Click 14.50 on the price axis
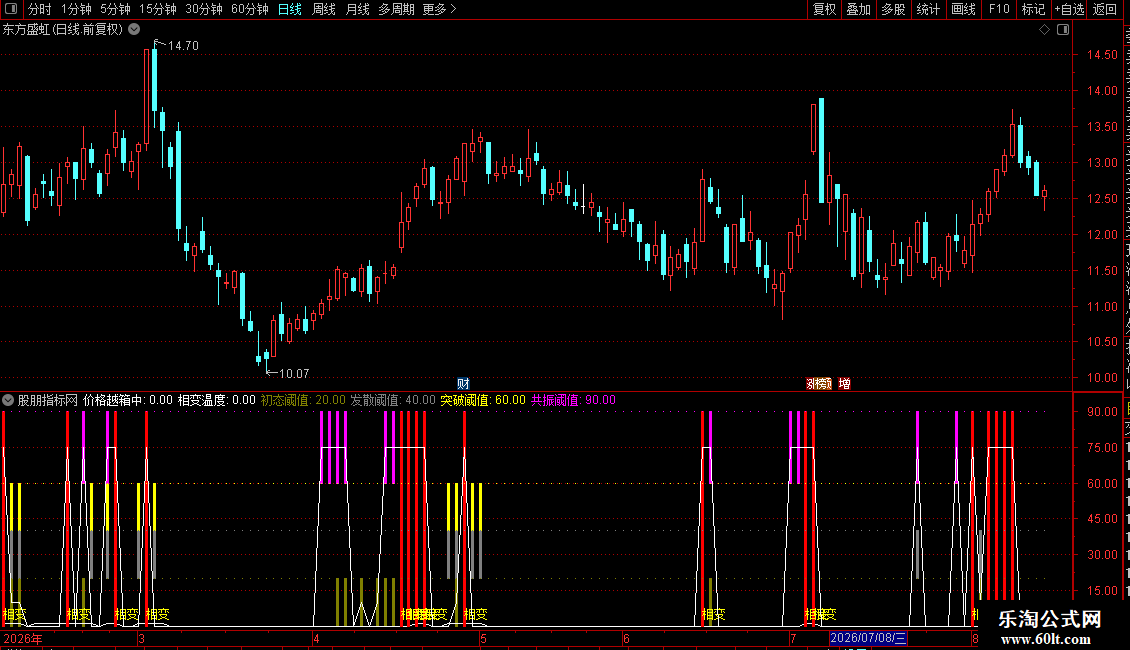The image size is (1130, 650). 1102,55
